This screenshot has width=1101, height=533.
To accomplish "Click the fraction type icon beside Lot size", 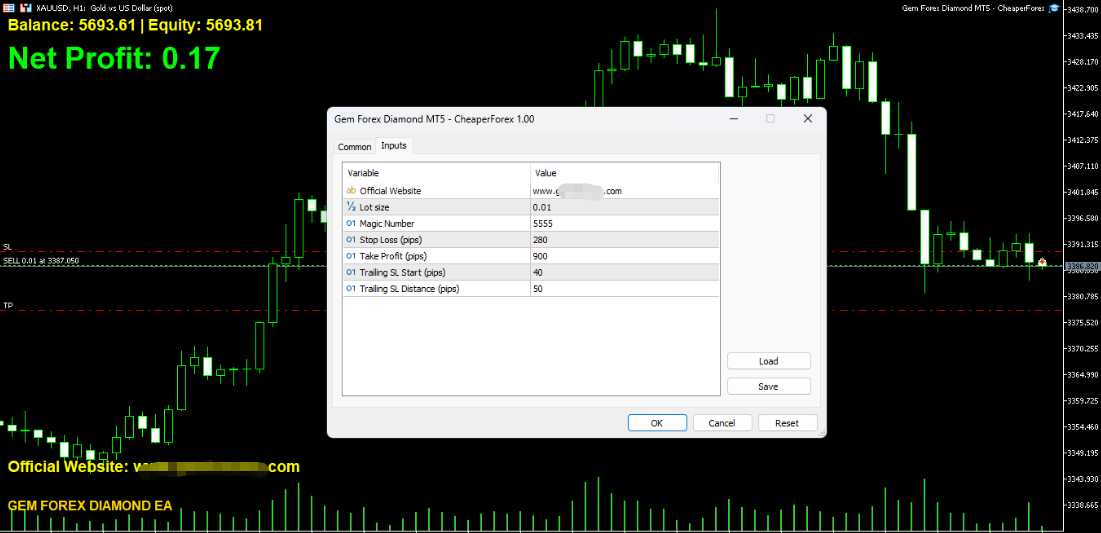I will coord(351,207).
